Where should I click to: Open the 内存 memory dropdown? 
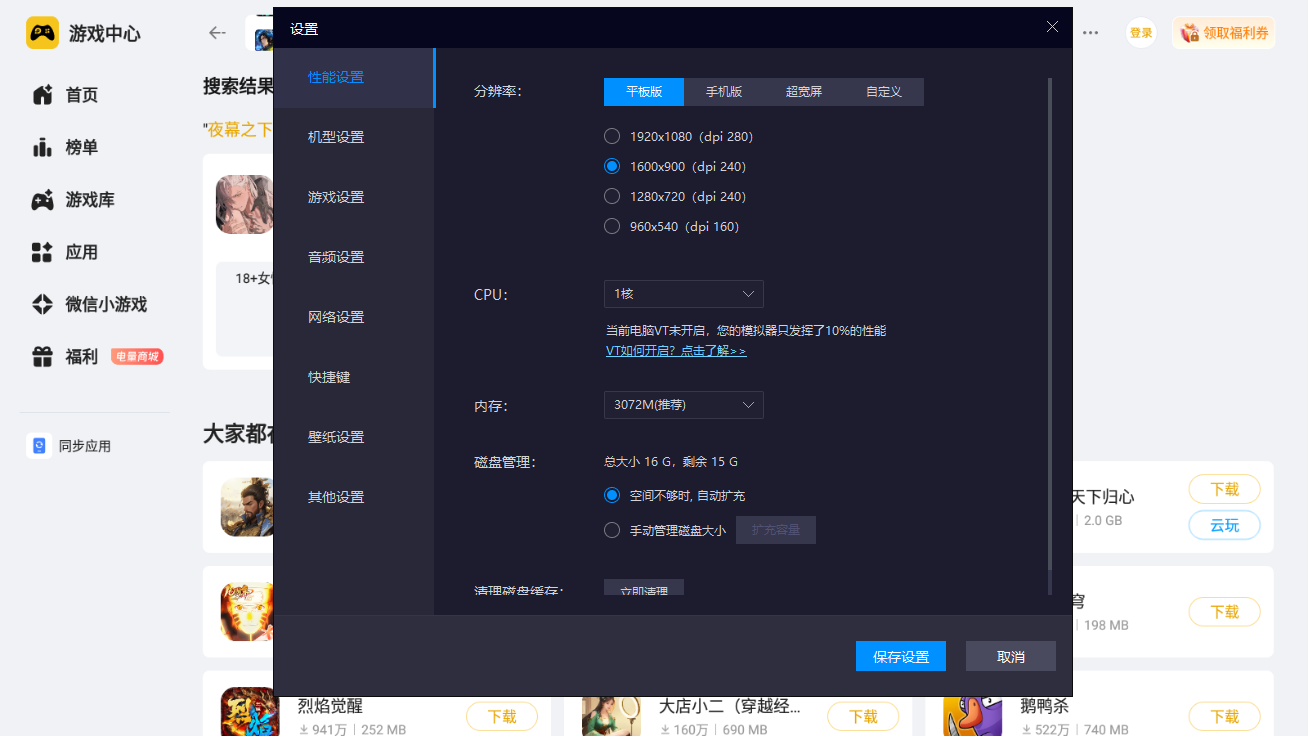click(x=683, y=405)
